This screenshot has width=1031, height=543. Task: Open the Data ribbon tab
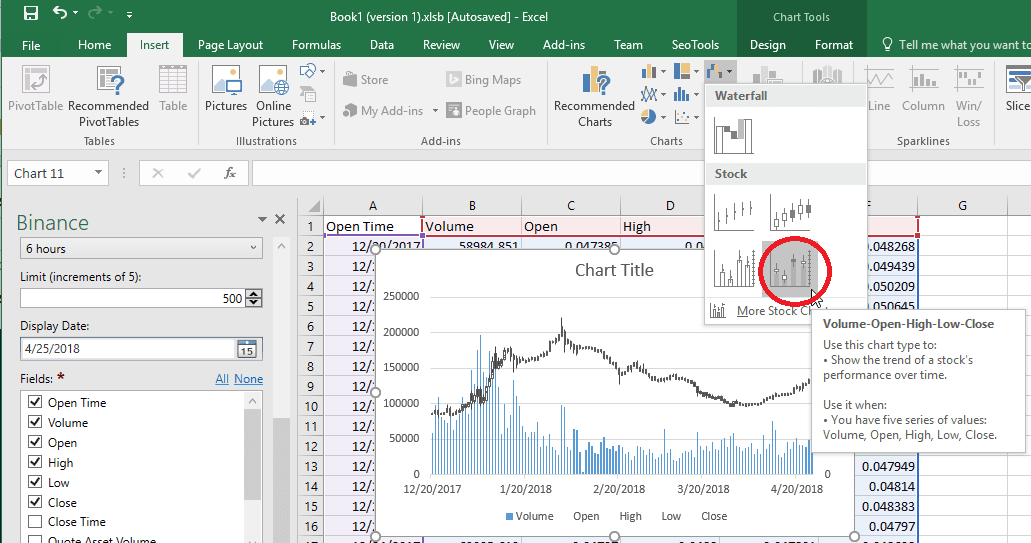coord(381,45)
